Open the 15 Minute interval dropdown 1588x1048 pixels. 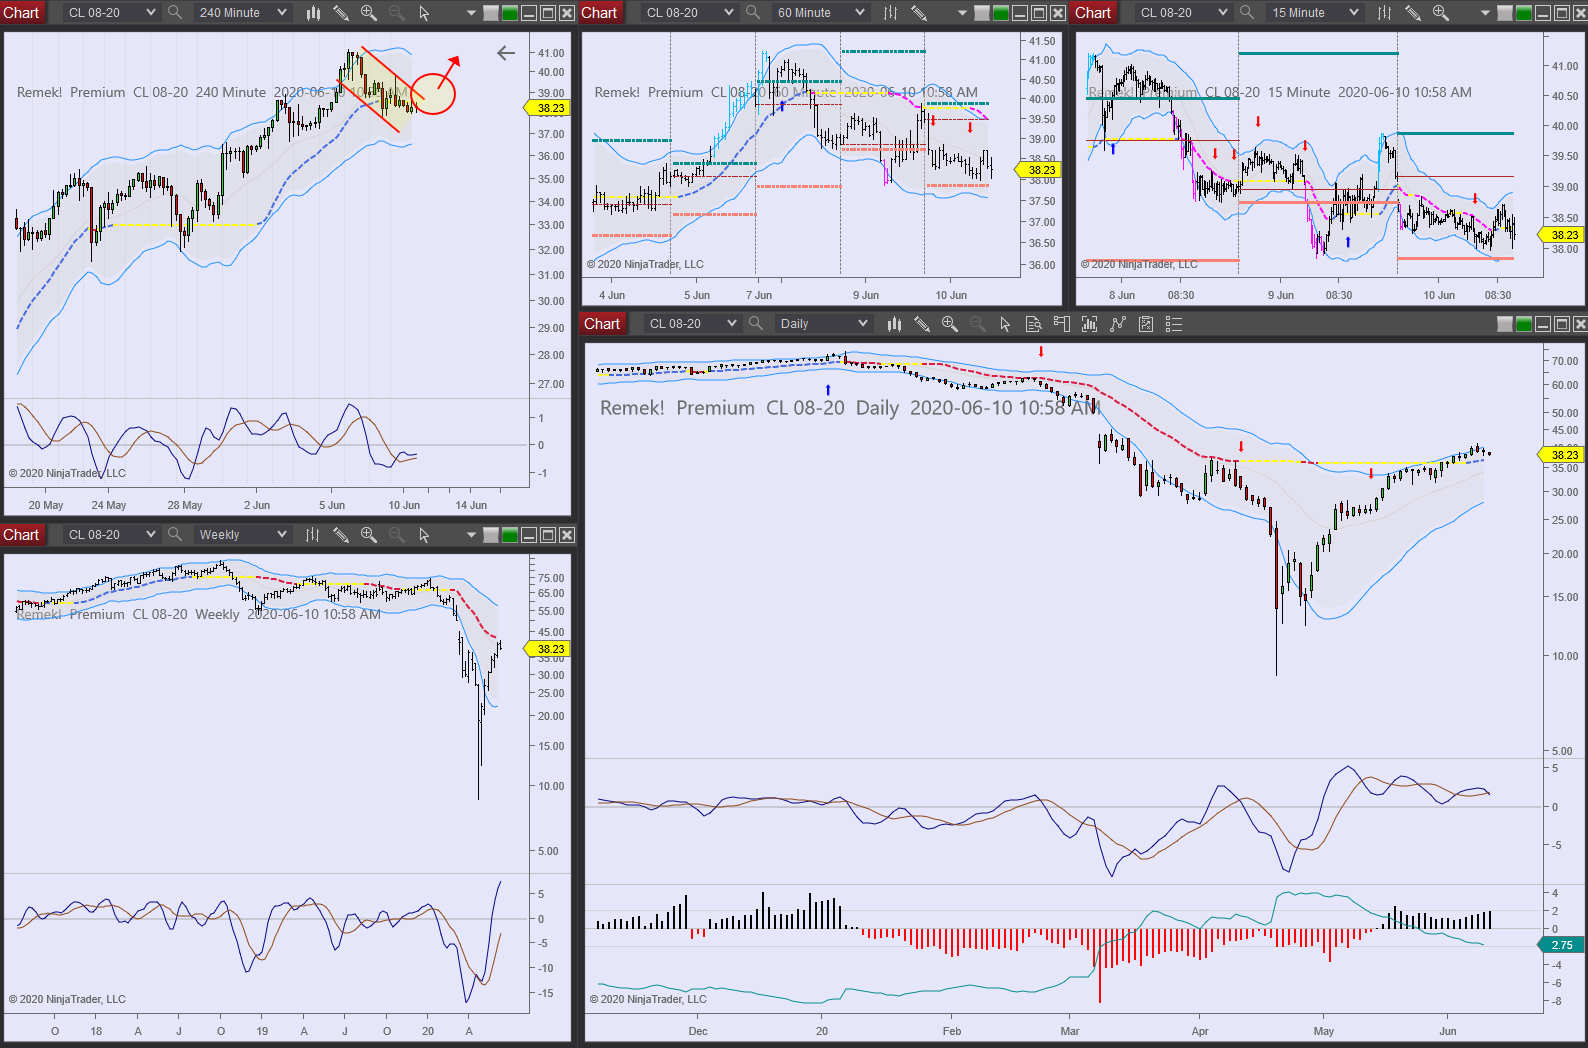point(1314,13)
